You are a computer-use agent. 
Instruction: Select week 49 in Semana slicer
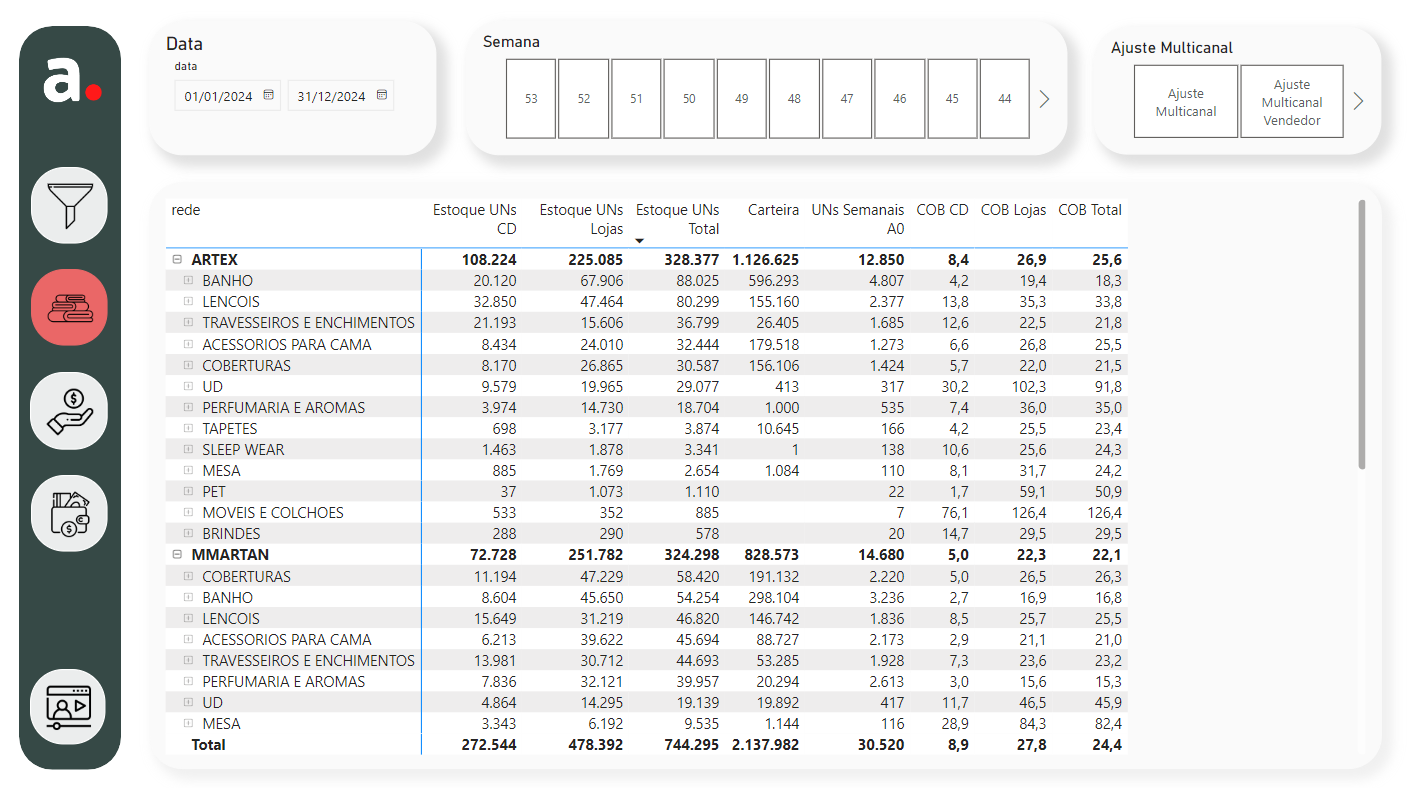pyautogui.click(x=742, y=99)
